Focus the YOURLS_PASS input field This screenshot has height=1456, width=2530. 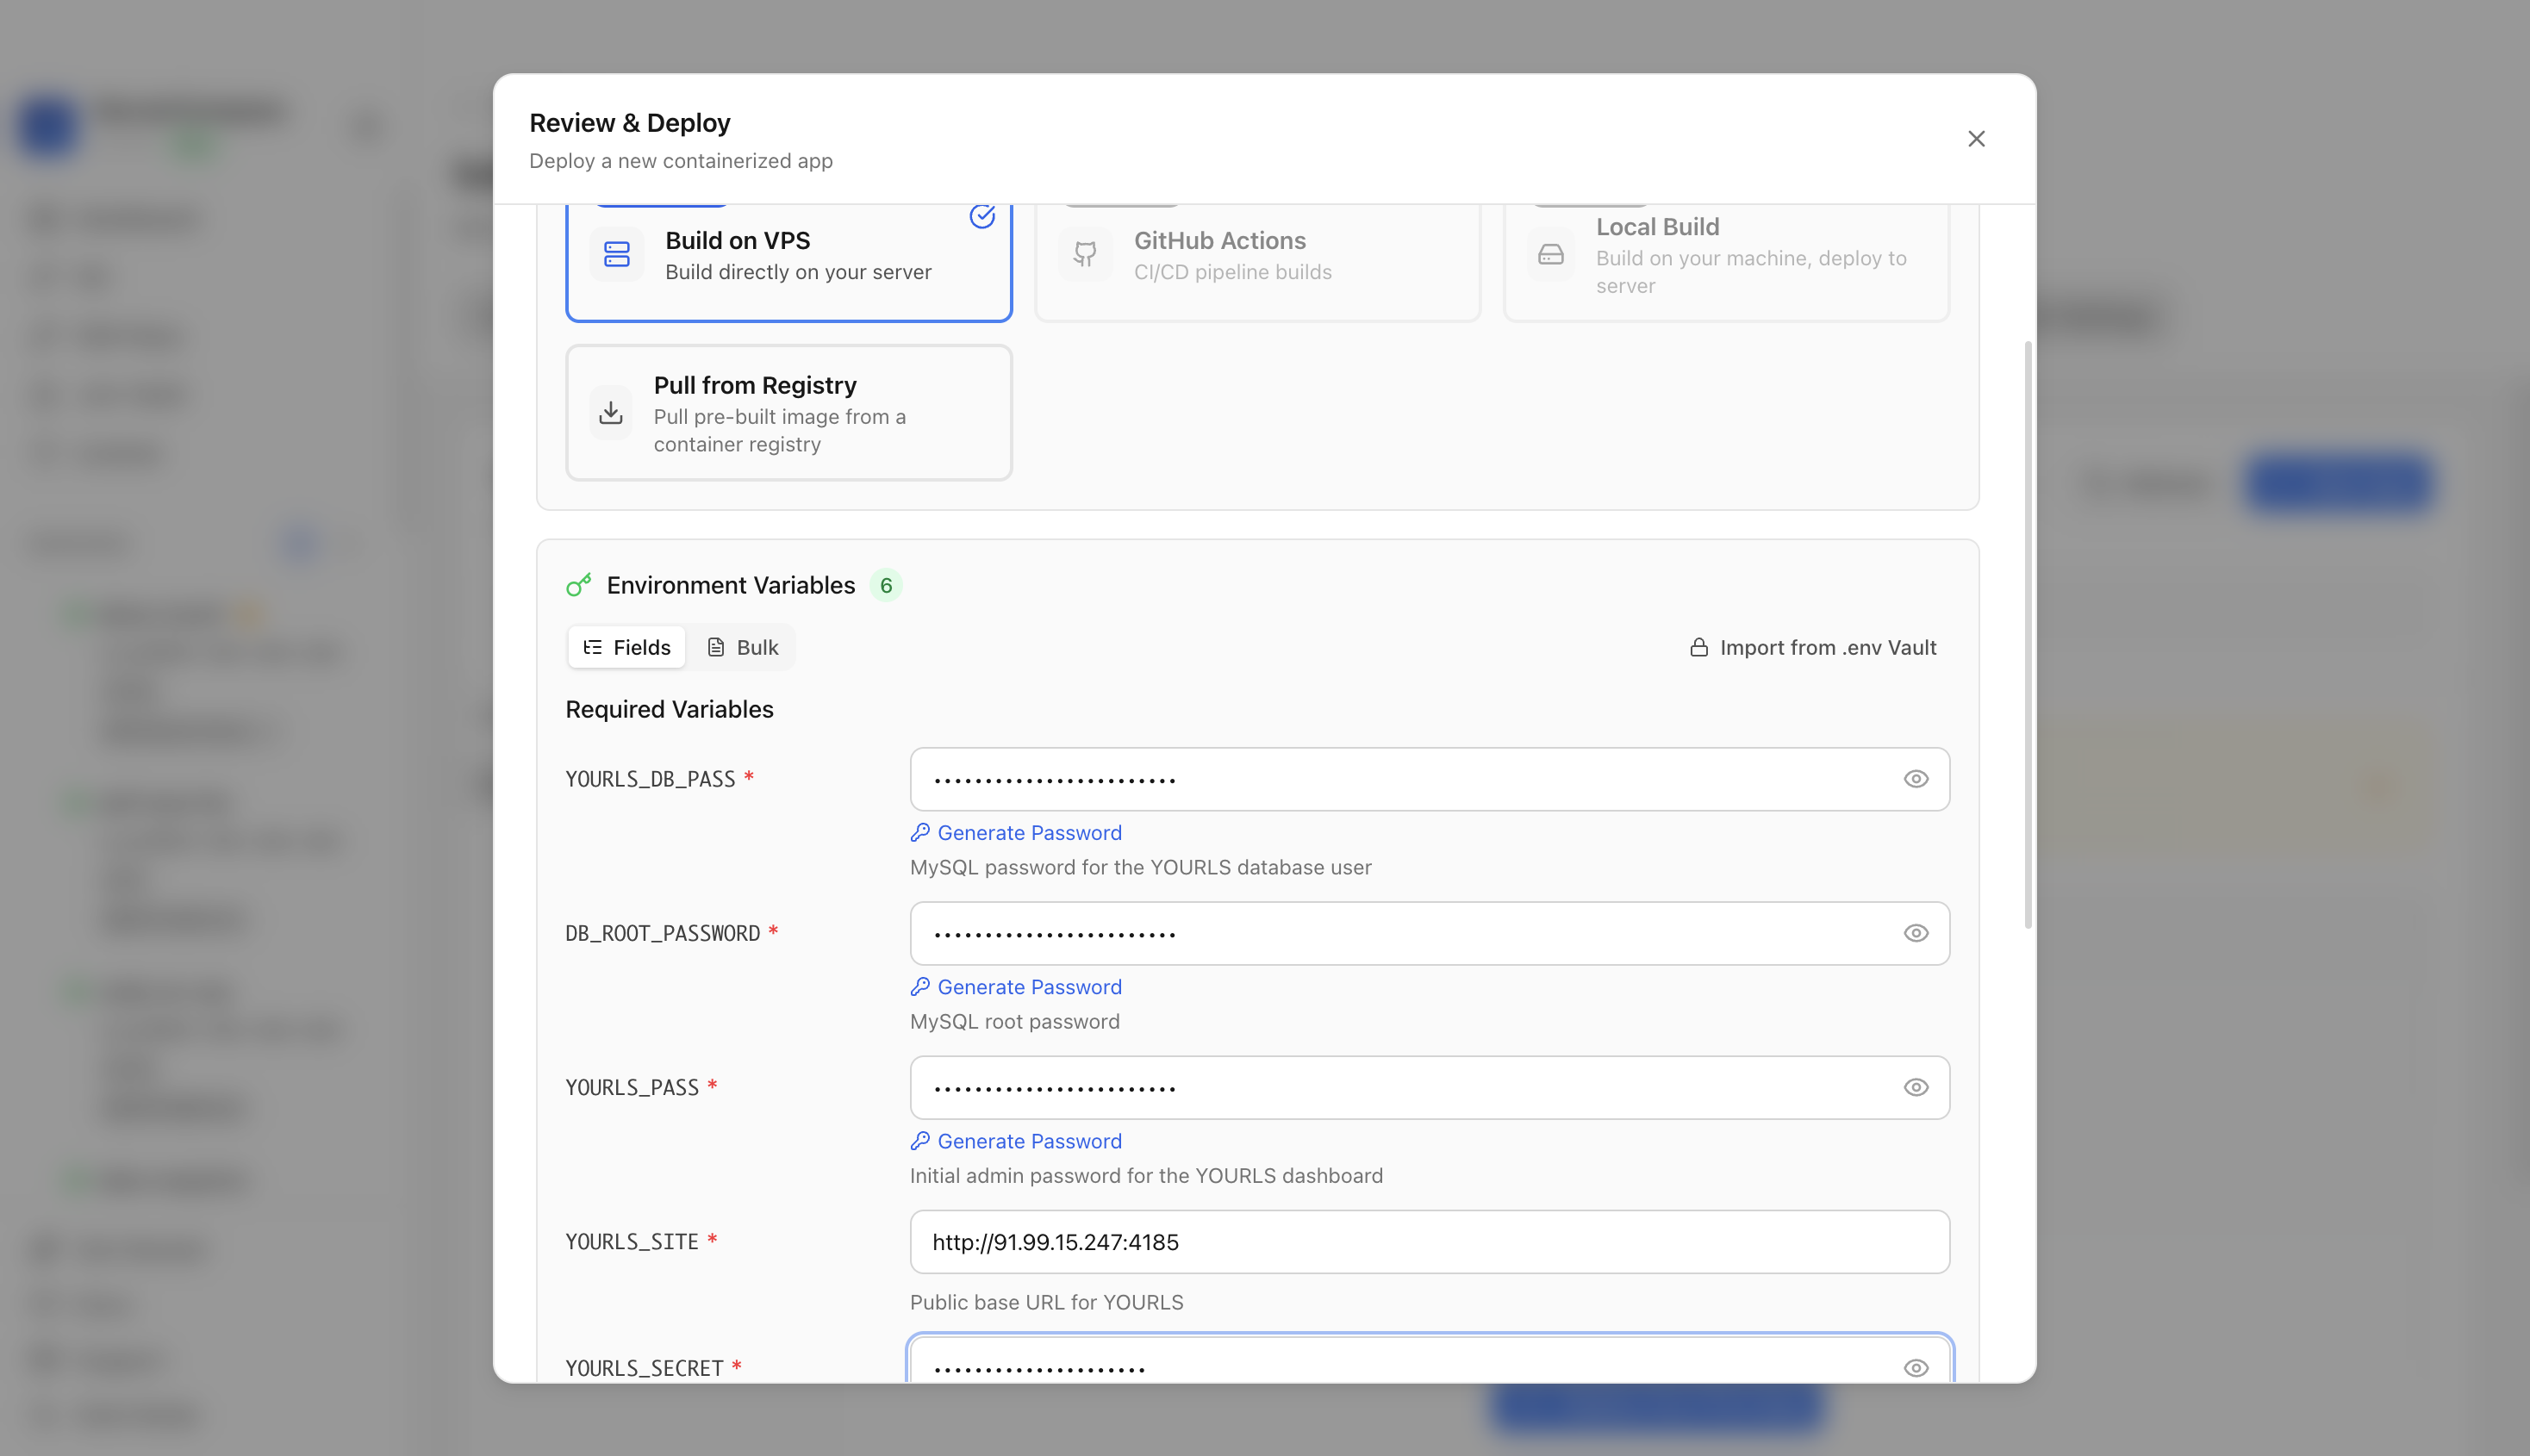[1429, 1088]
